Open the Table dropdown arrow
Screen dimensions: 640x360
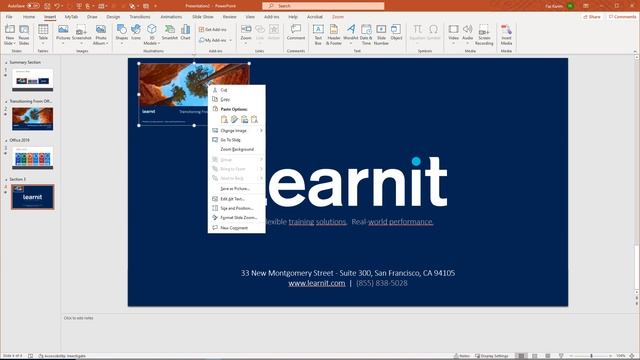43,43
